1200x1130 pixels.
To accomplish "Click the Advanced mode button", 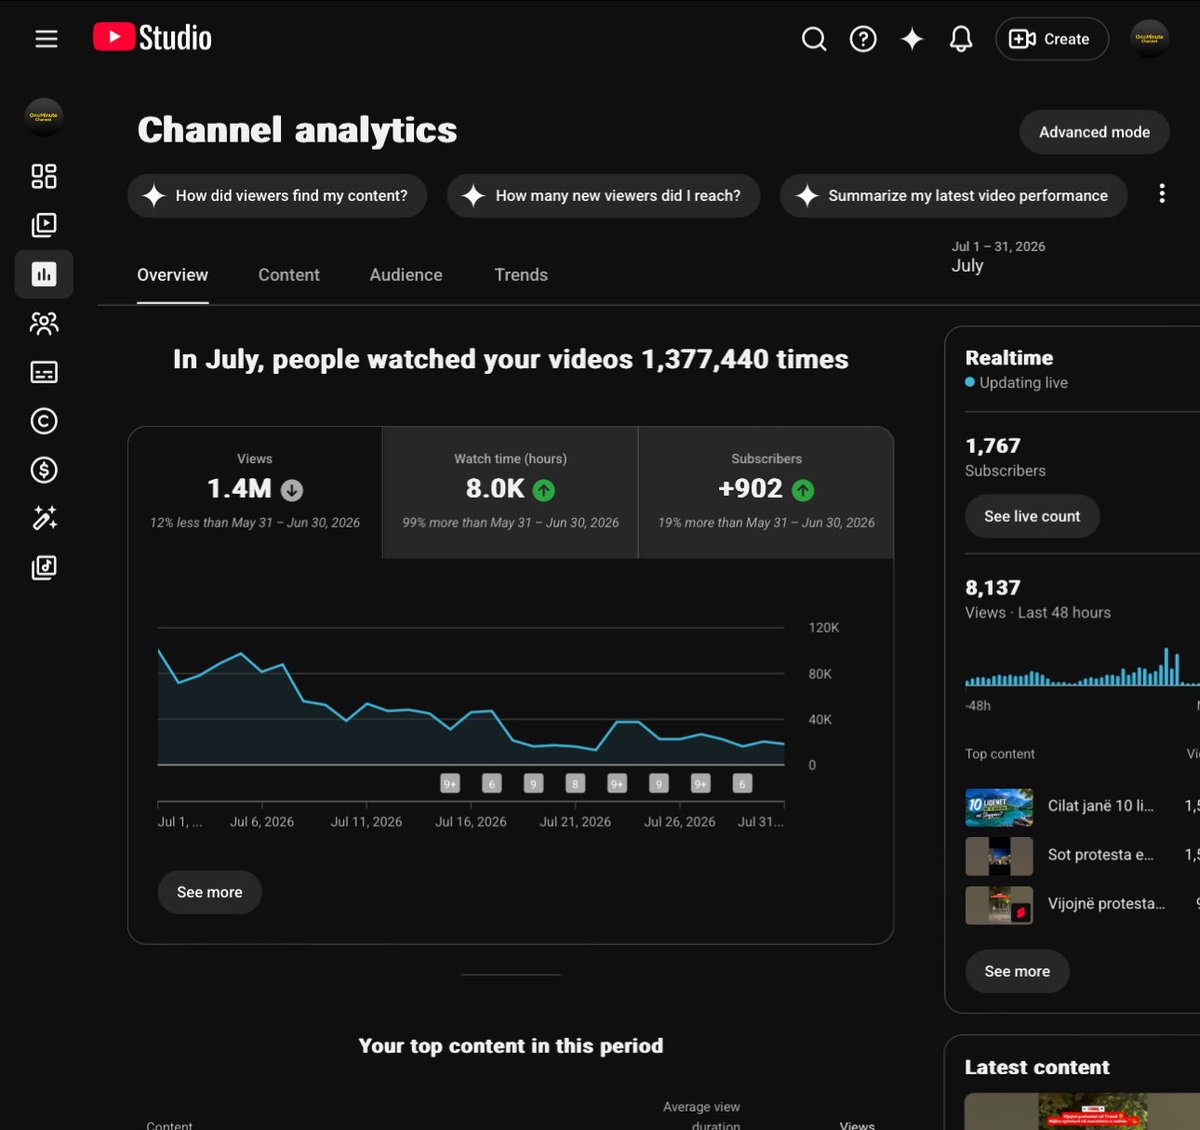I will coord(1094,132).
